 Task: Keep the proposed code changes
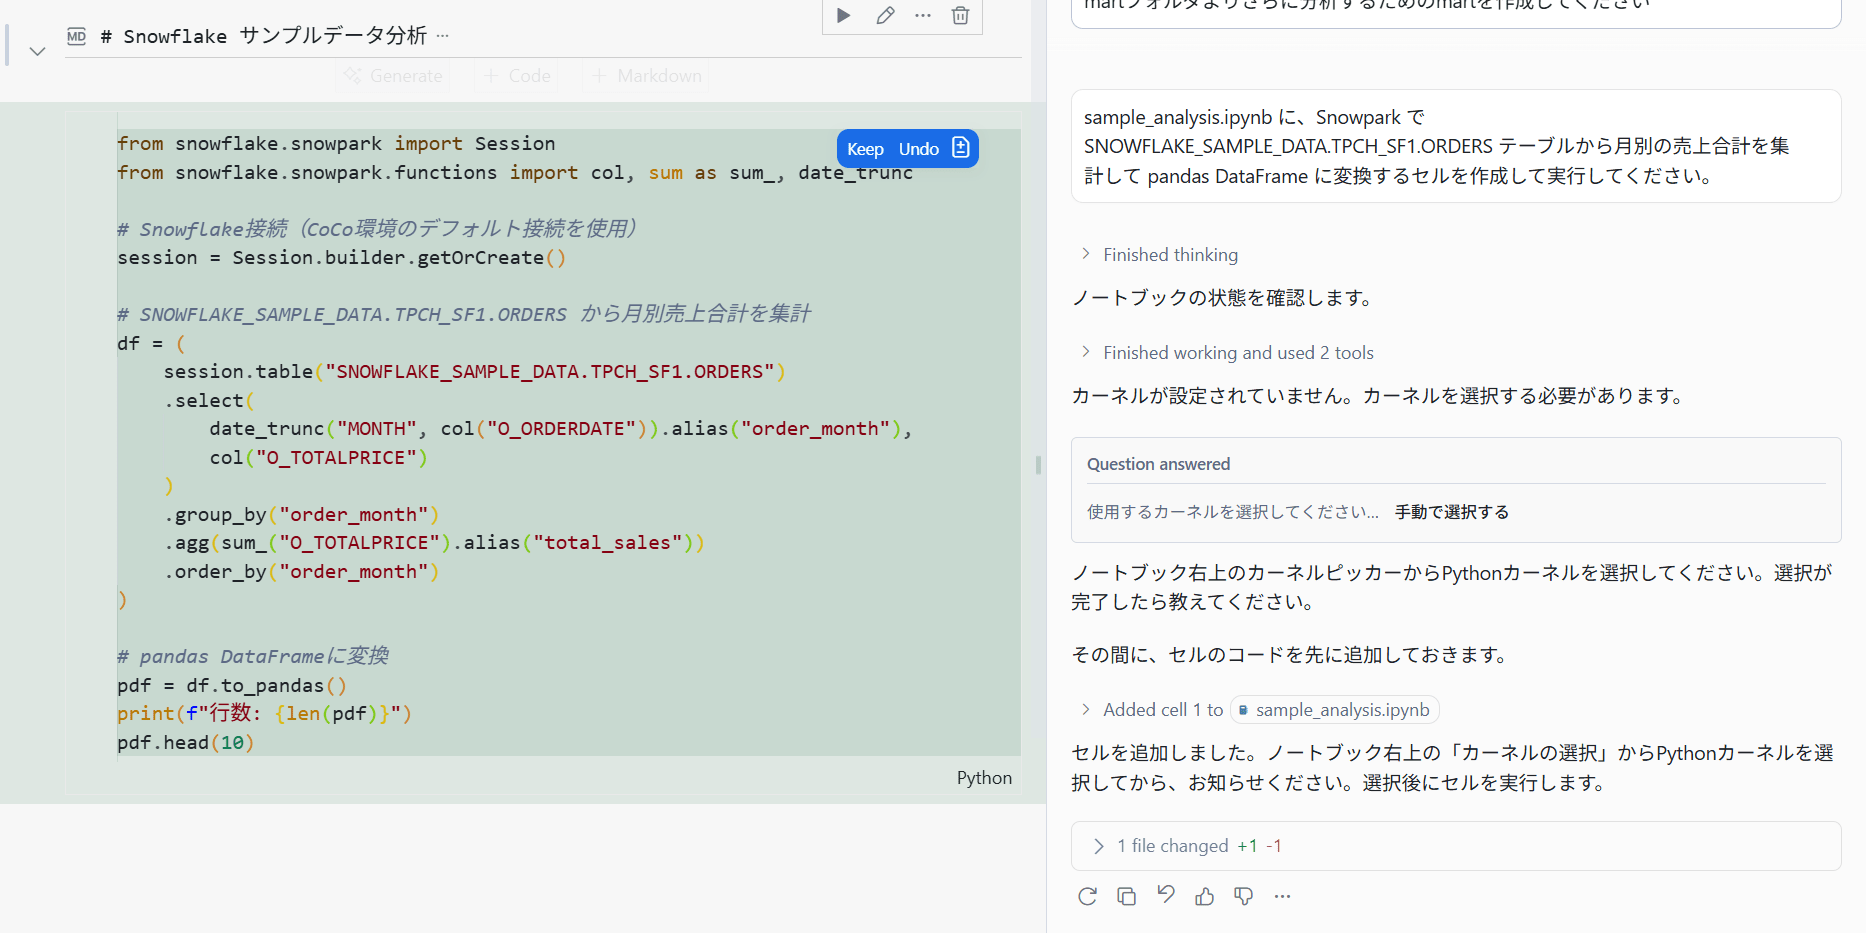tap(865, 149)
